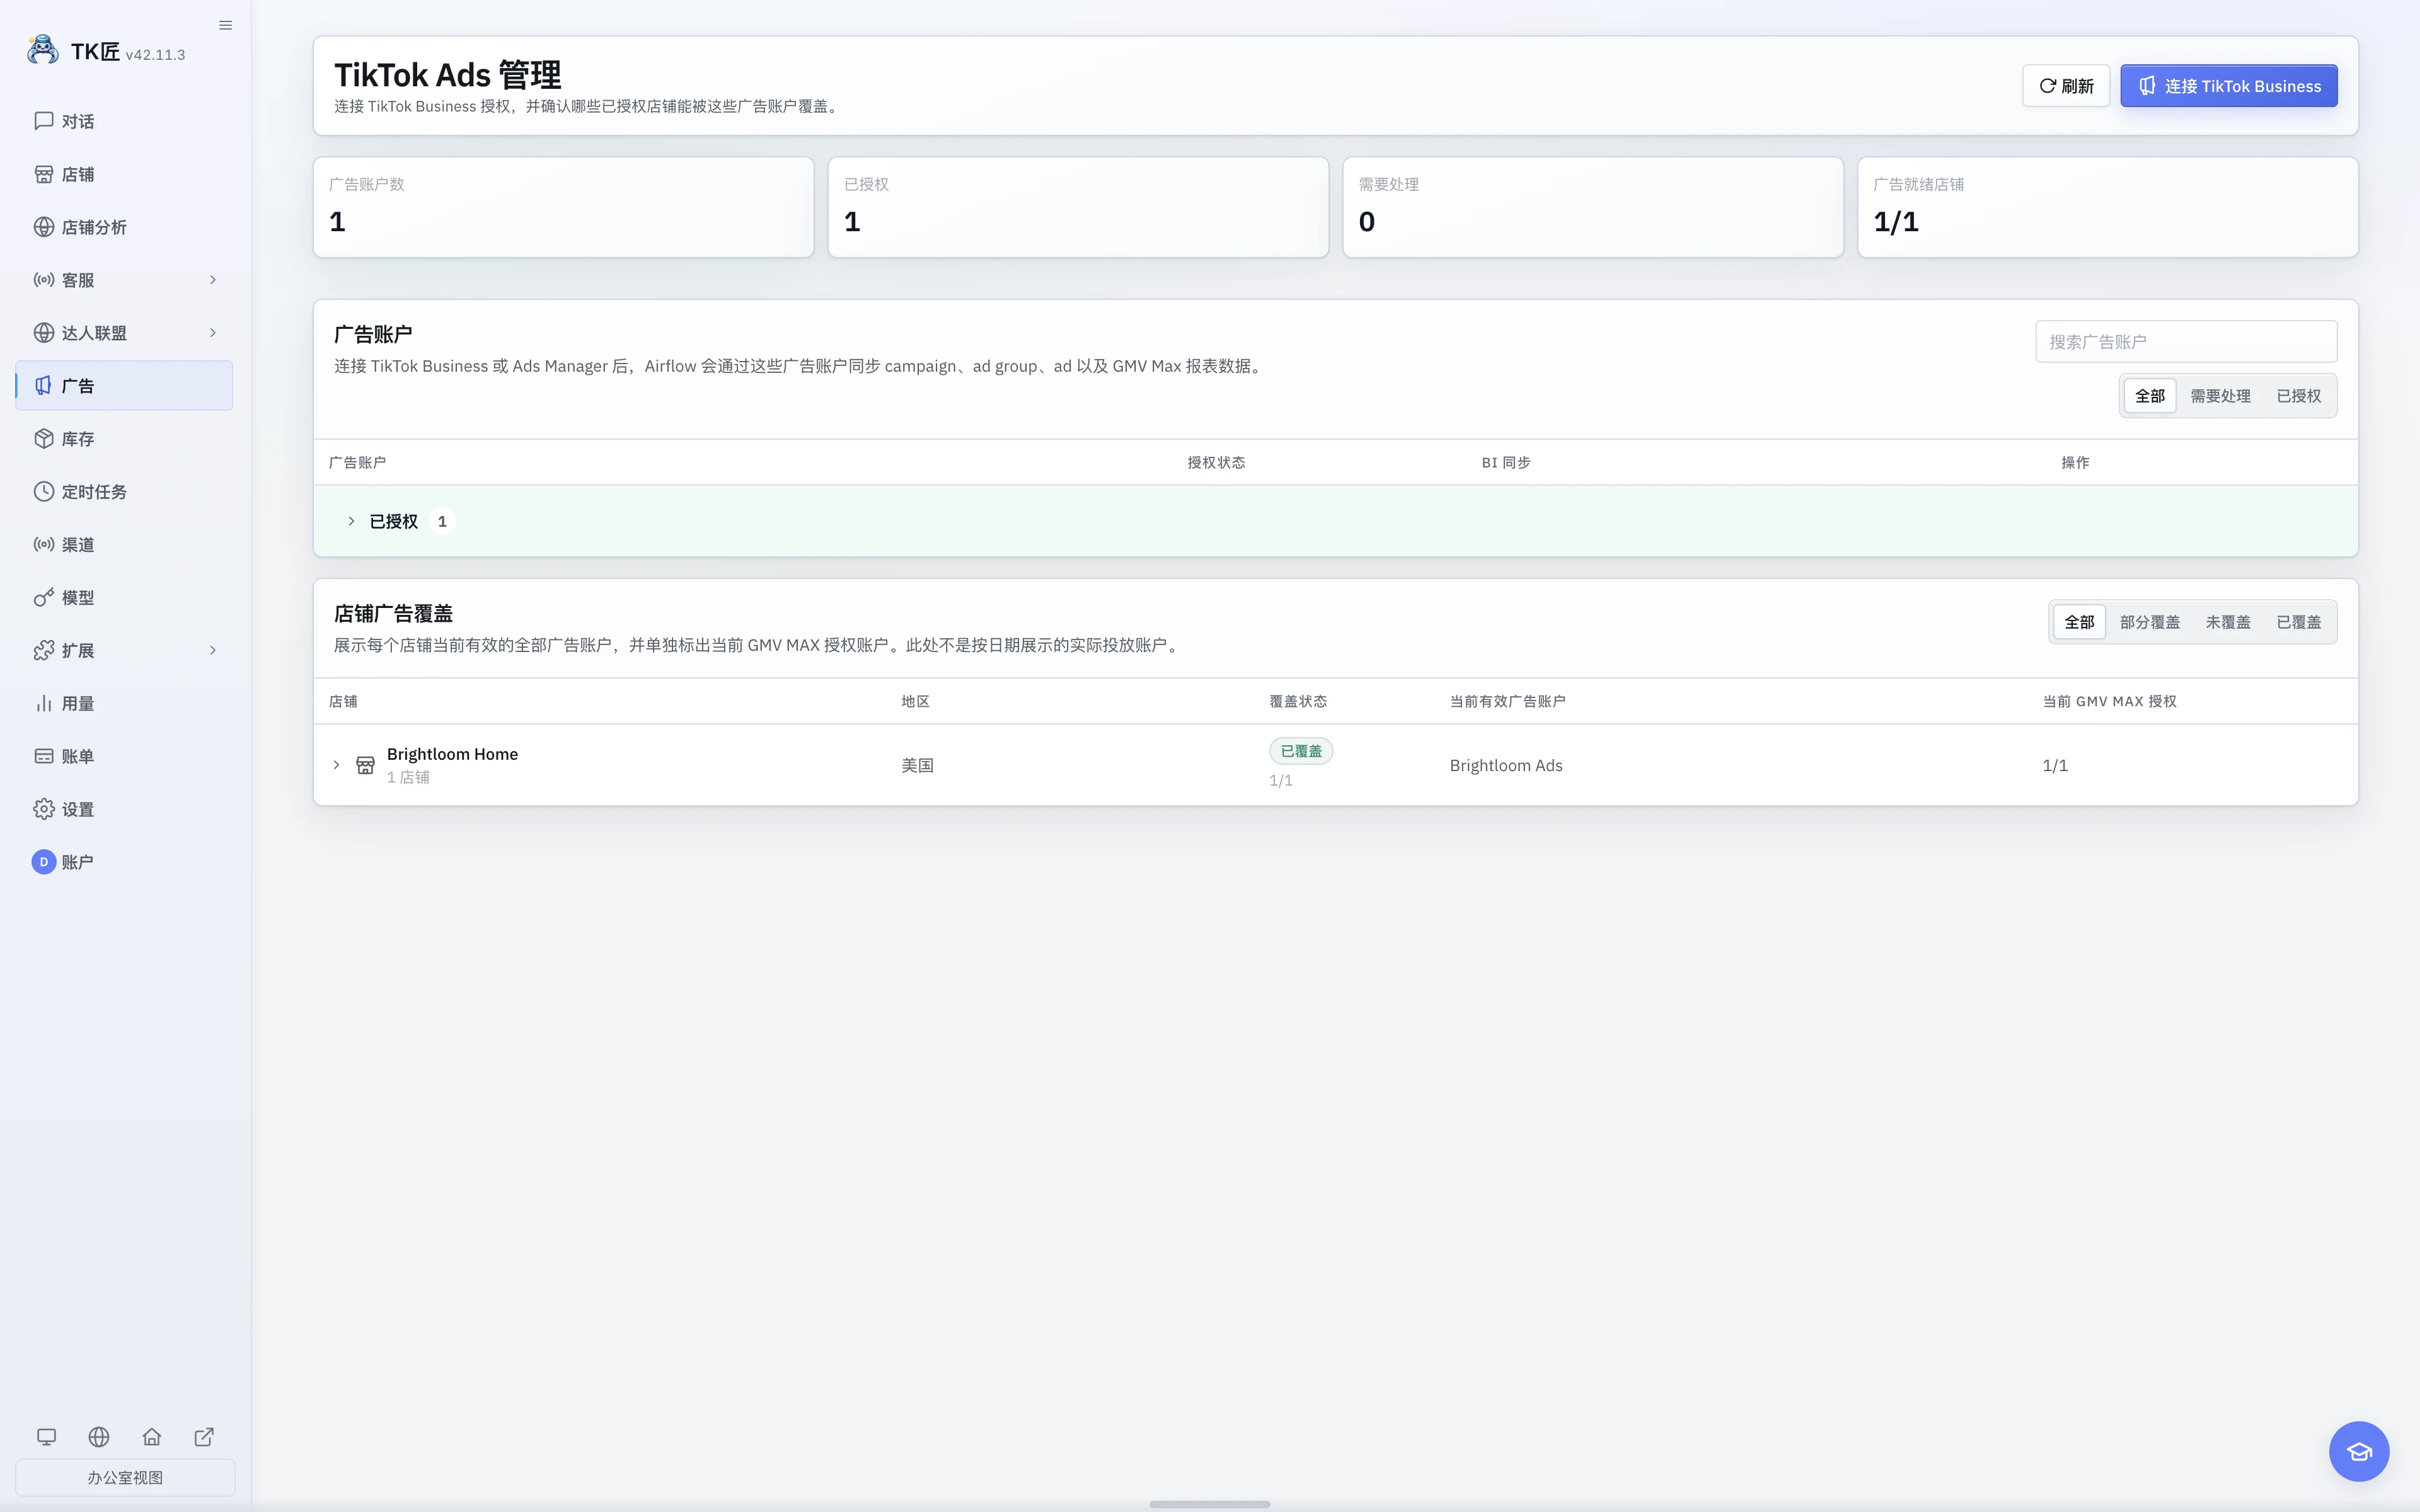Expand the 扩展 submenu chevron
2420x1512 pixels.
[x=213, y=651]
